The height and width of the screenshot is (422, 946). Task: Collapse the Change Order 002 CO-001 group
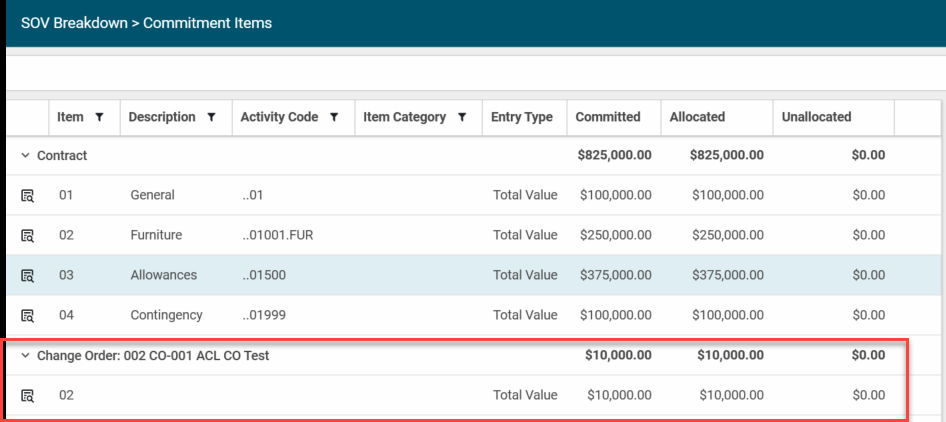pos(25,355)
